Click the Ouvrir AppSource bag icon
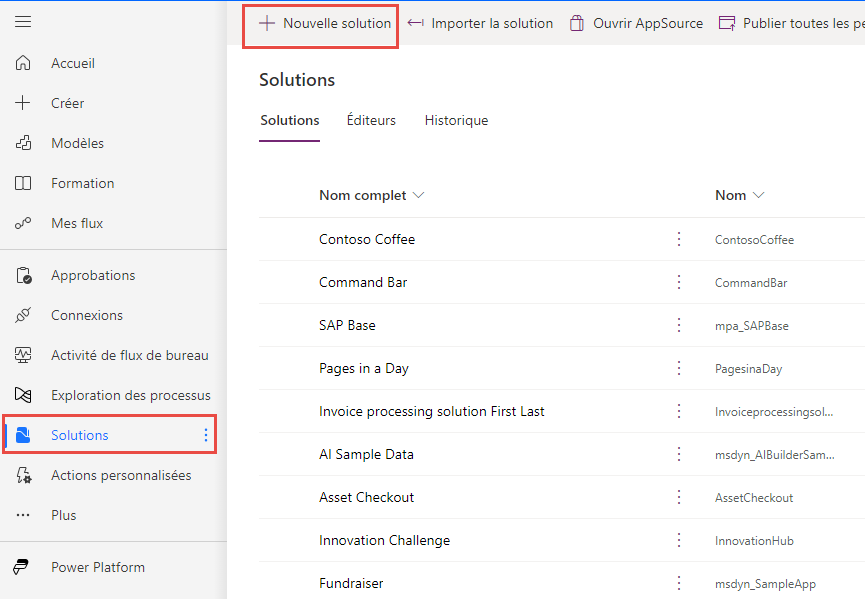This screenshot has height=599, width=865. coord(577,23)
